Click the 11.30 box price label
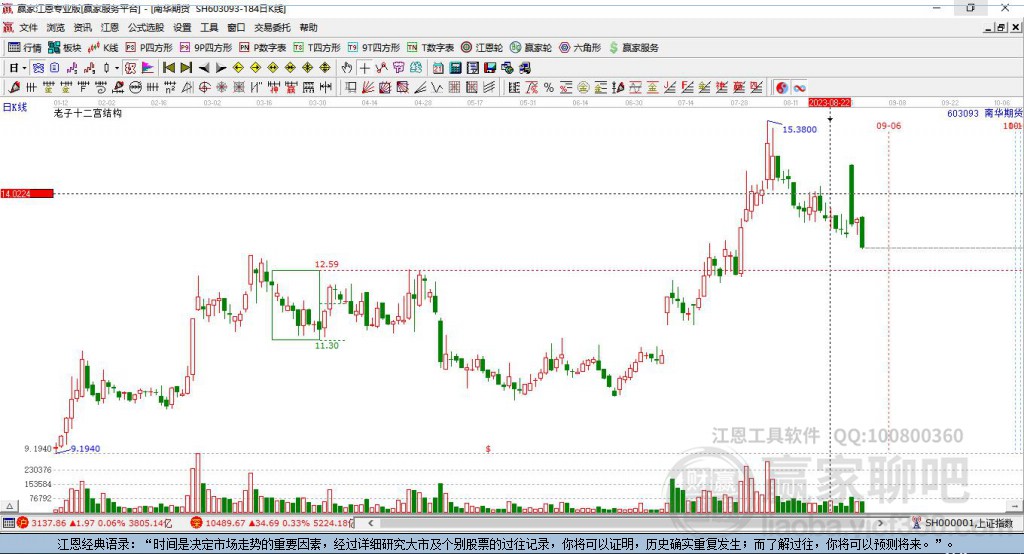Viewport: 1024px width, 554px height. click(327, 345)
